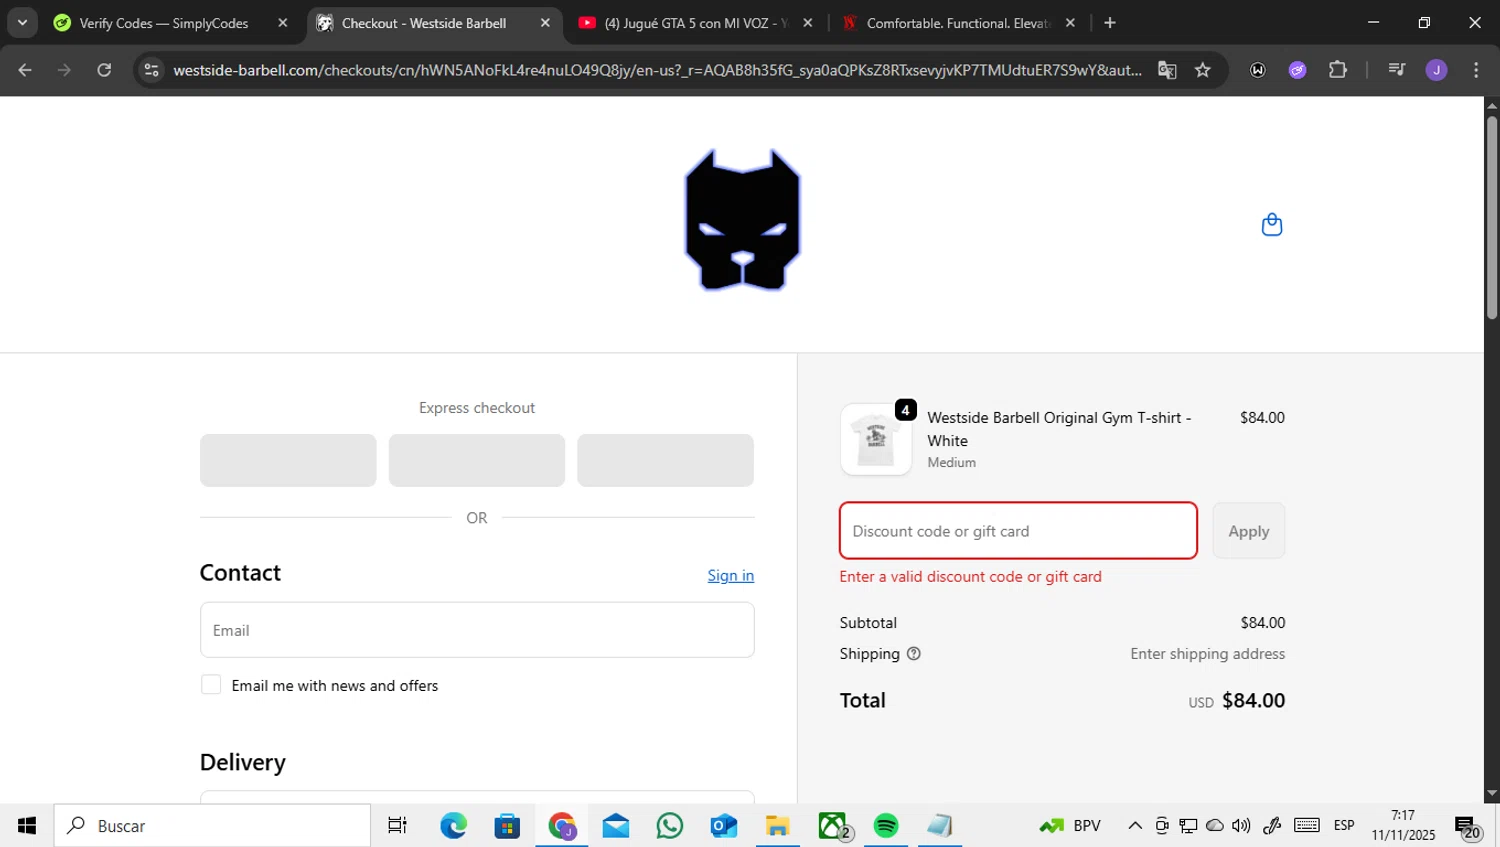Viewport: 1500px width, 847px height.
Task: Check Email me with news and offers
Action: 211,685
